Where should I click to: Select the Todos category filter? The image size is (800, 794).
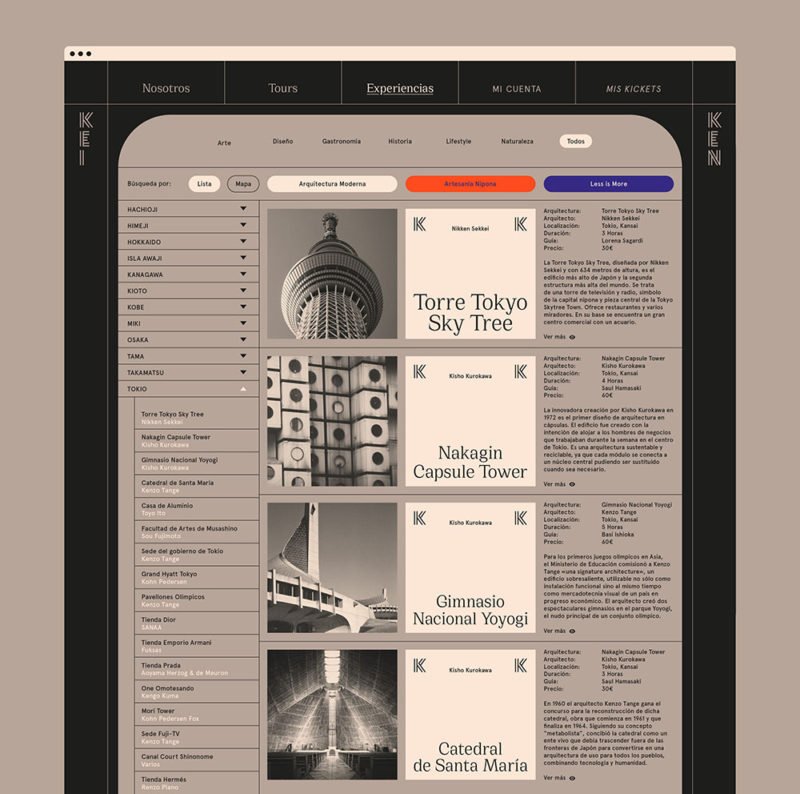(575, 141)
